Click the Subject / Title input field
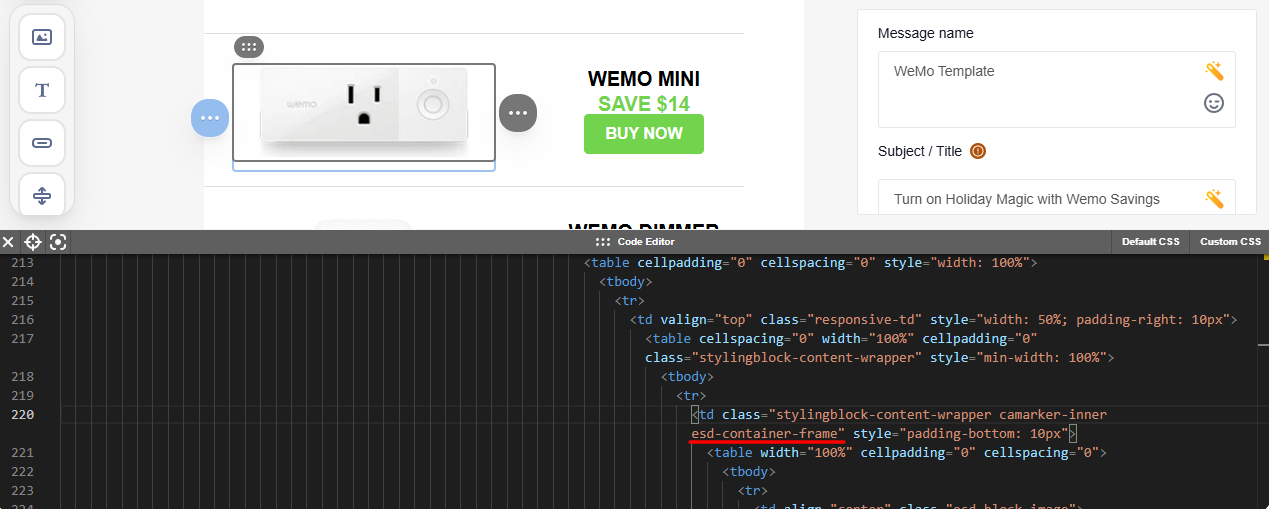The image size is (1269, 509). click(x=1057, y=197)
